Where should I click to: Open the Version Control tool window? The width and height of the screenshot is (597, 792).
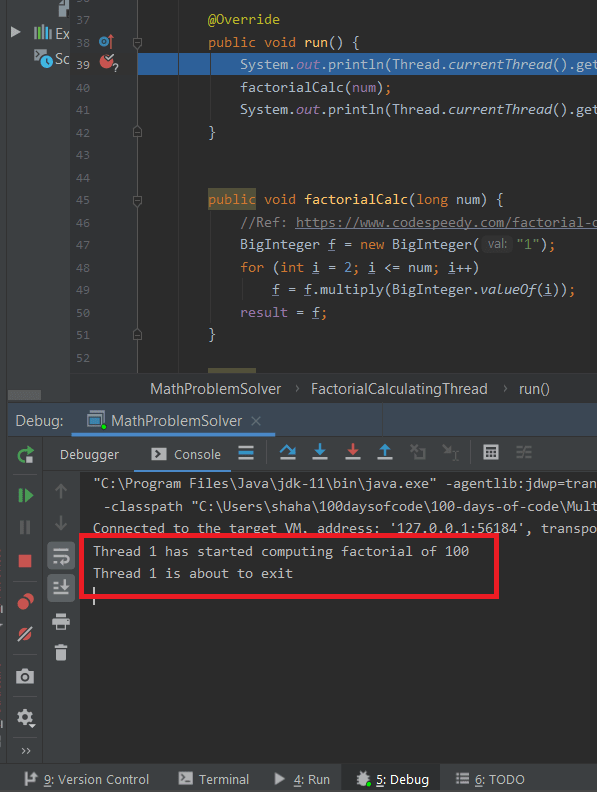(x=86, y=779)
